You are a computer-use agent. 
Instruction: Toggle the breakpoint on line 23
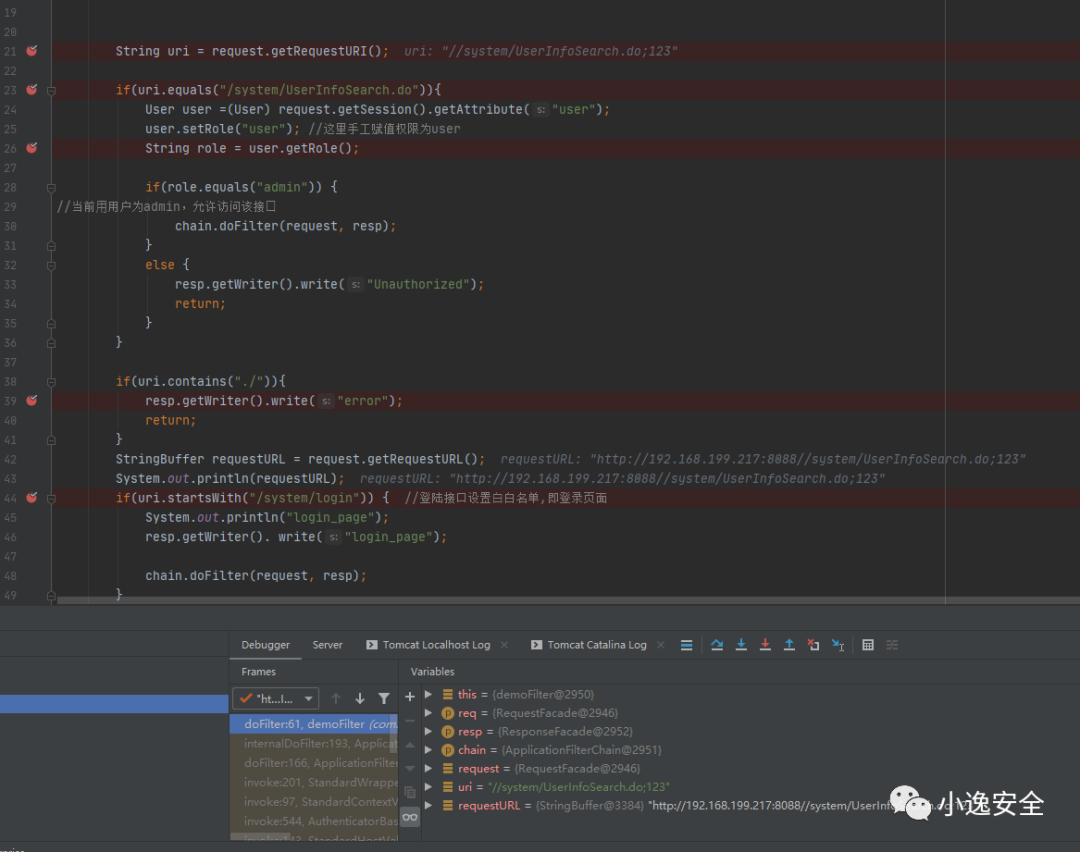pos(32,90)
